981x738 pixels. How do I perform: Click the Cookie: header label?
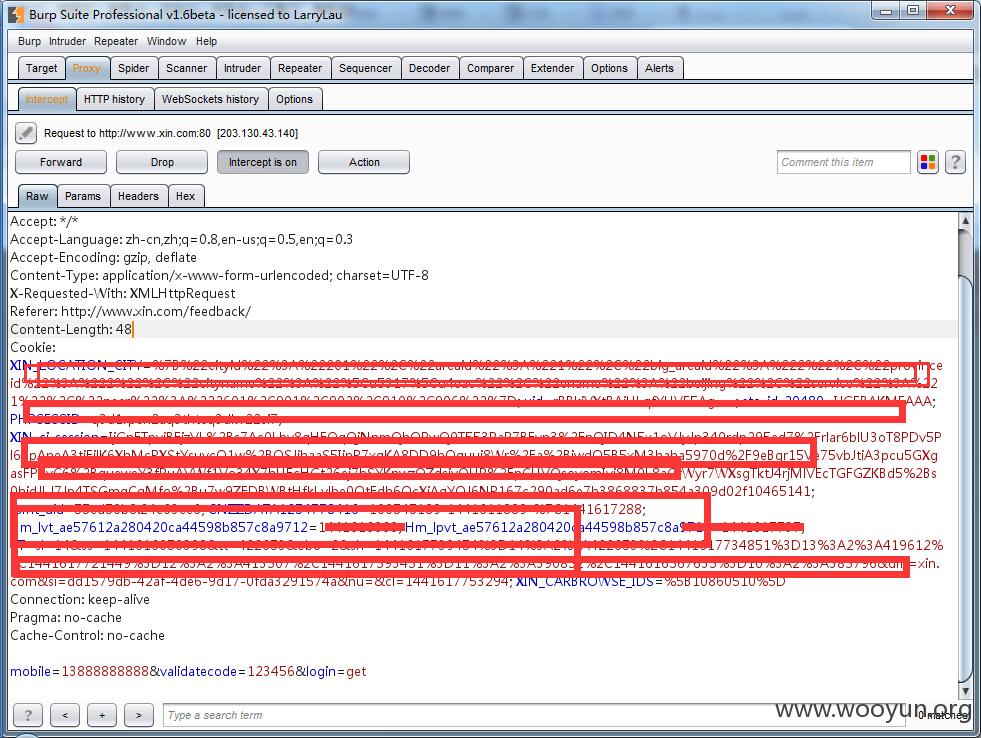coord(33,347)
